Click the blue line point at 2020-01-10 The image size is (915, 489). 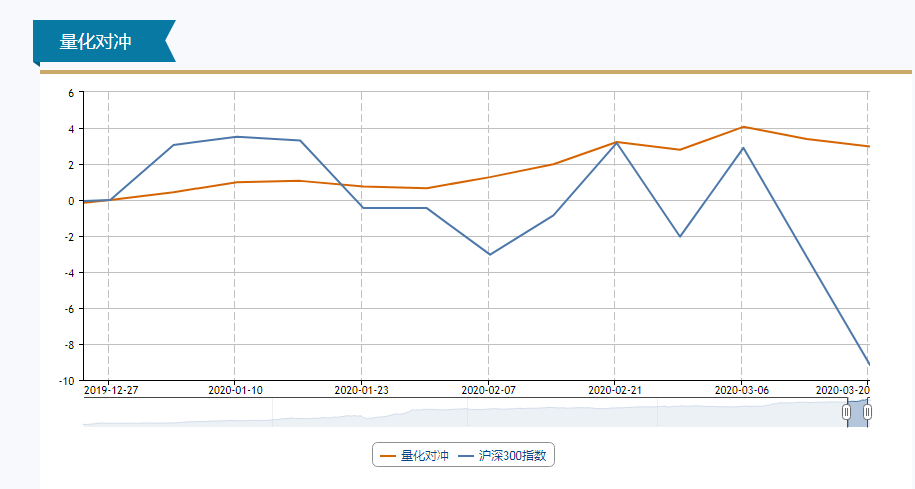235,137
